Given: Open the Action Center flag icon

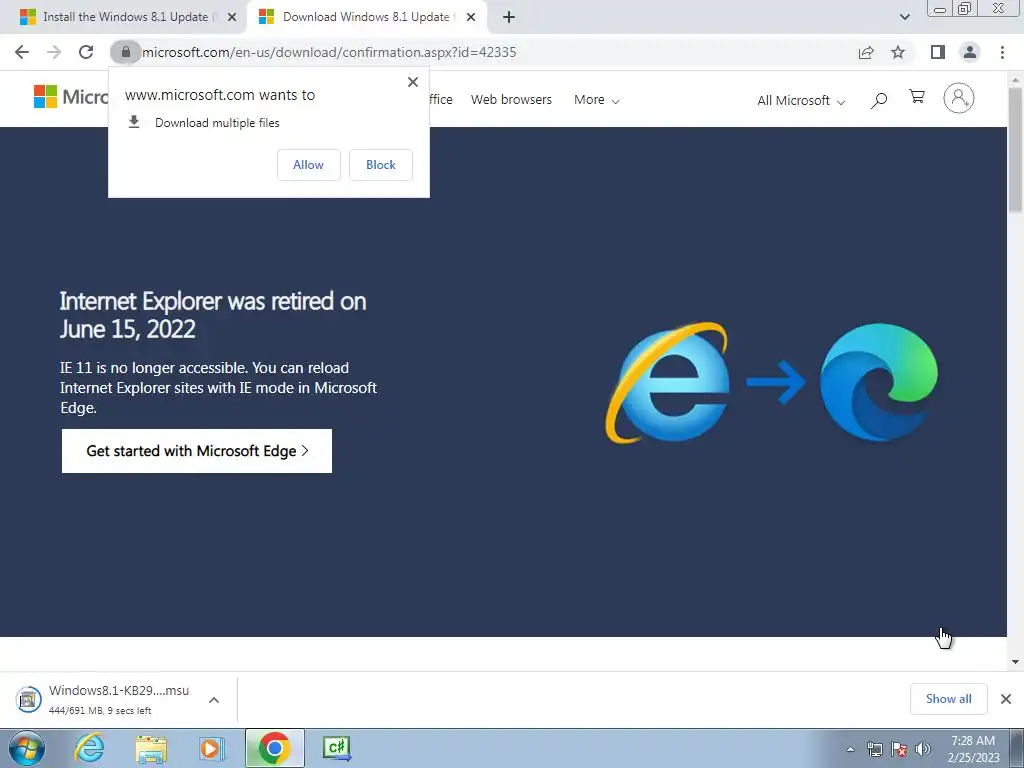Looking at the screenshot, I should tap(899, 749).
